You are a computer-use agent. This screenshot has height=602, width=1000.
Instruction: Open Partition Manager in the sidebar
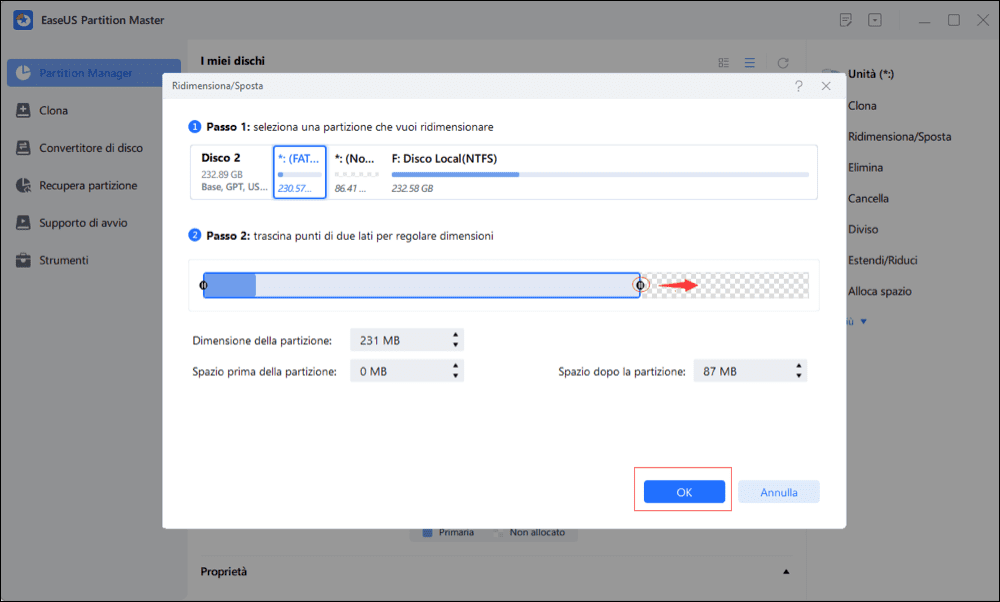(94, 73)
